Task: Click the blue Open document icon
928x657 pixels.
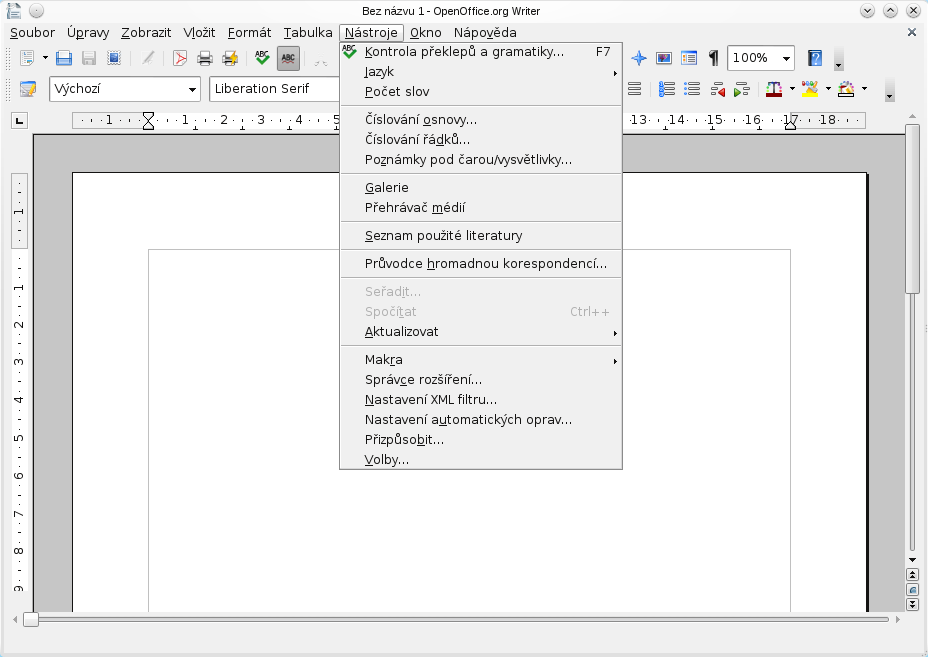Action: (x=64, y=58)
